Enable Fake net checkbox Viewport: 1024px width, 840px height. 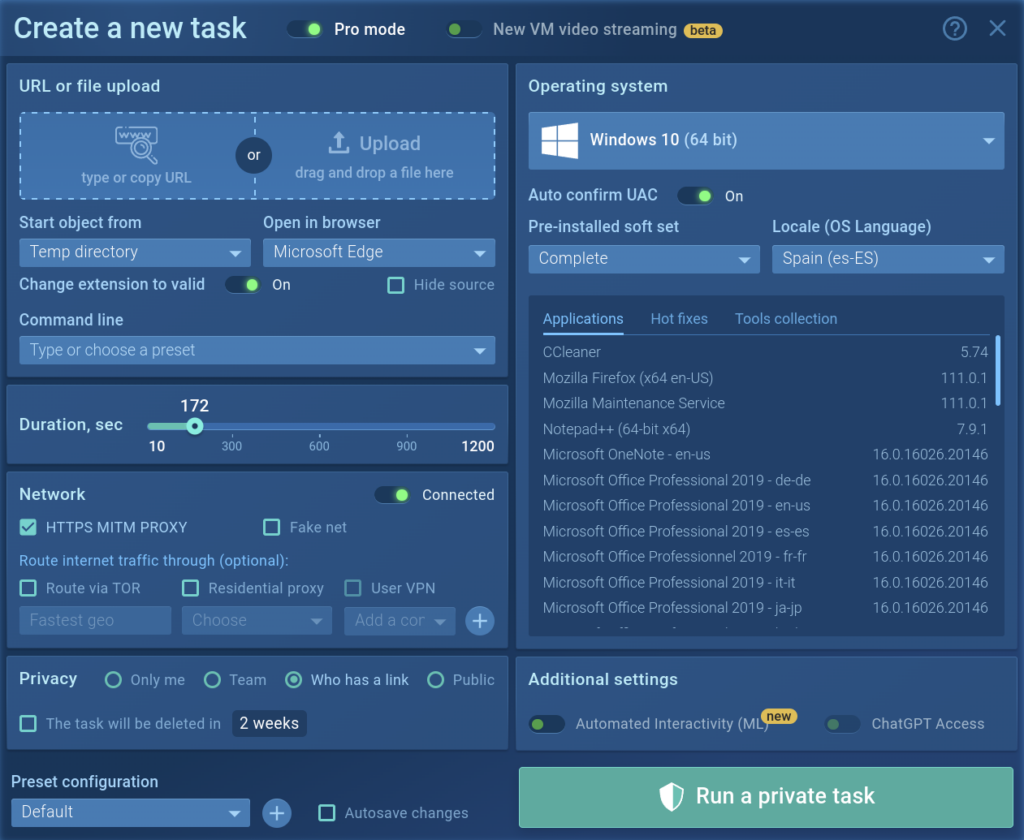click(x=271, y=527)
